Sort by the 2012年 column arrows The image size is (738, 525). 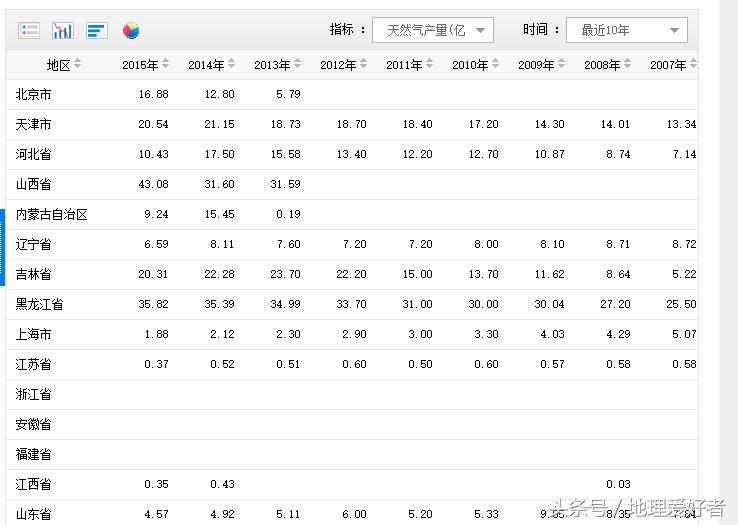[363, 64]
